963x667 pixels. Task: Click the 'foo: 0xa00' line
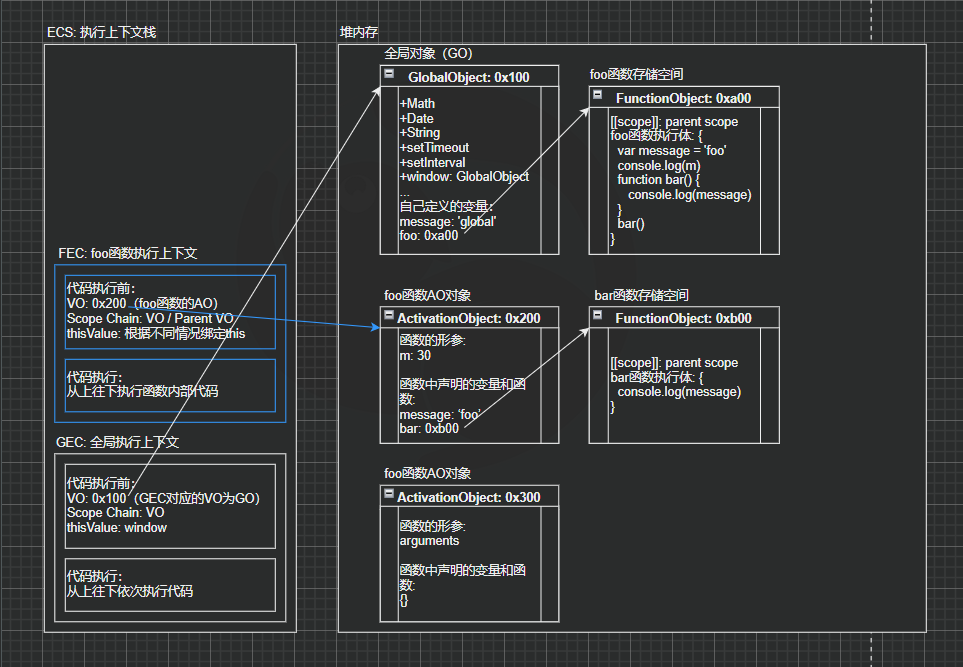point(429,235)
